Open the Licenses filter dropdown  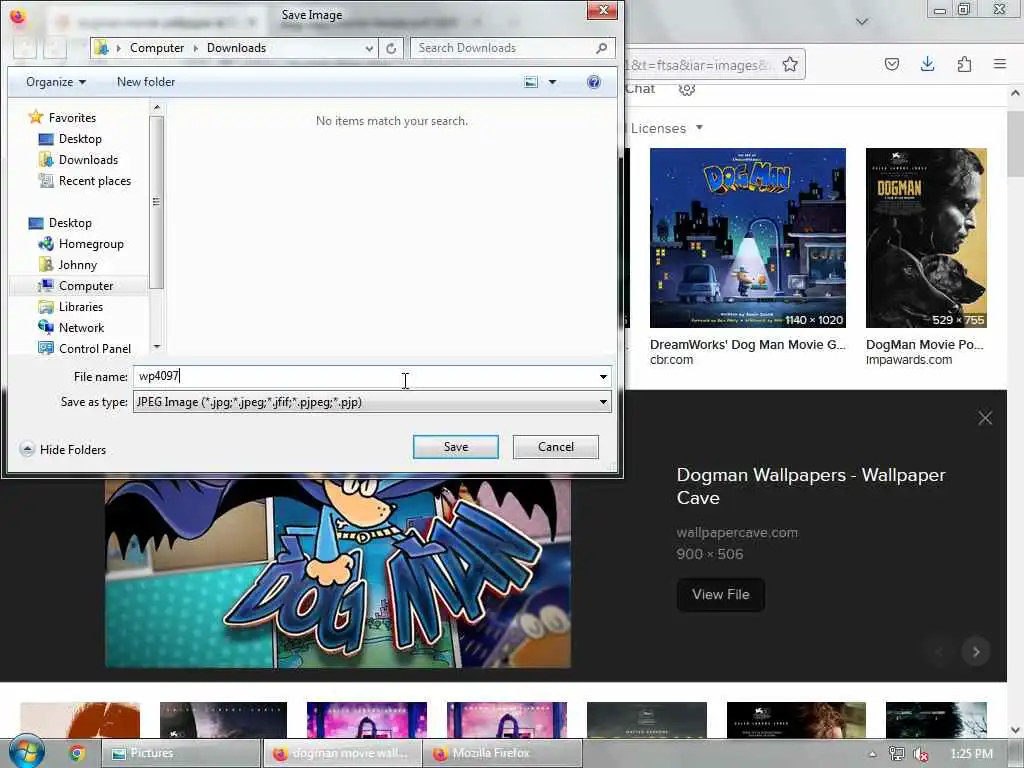pyautogui.click(x=666, y=128)
